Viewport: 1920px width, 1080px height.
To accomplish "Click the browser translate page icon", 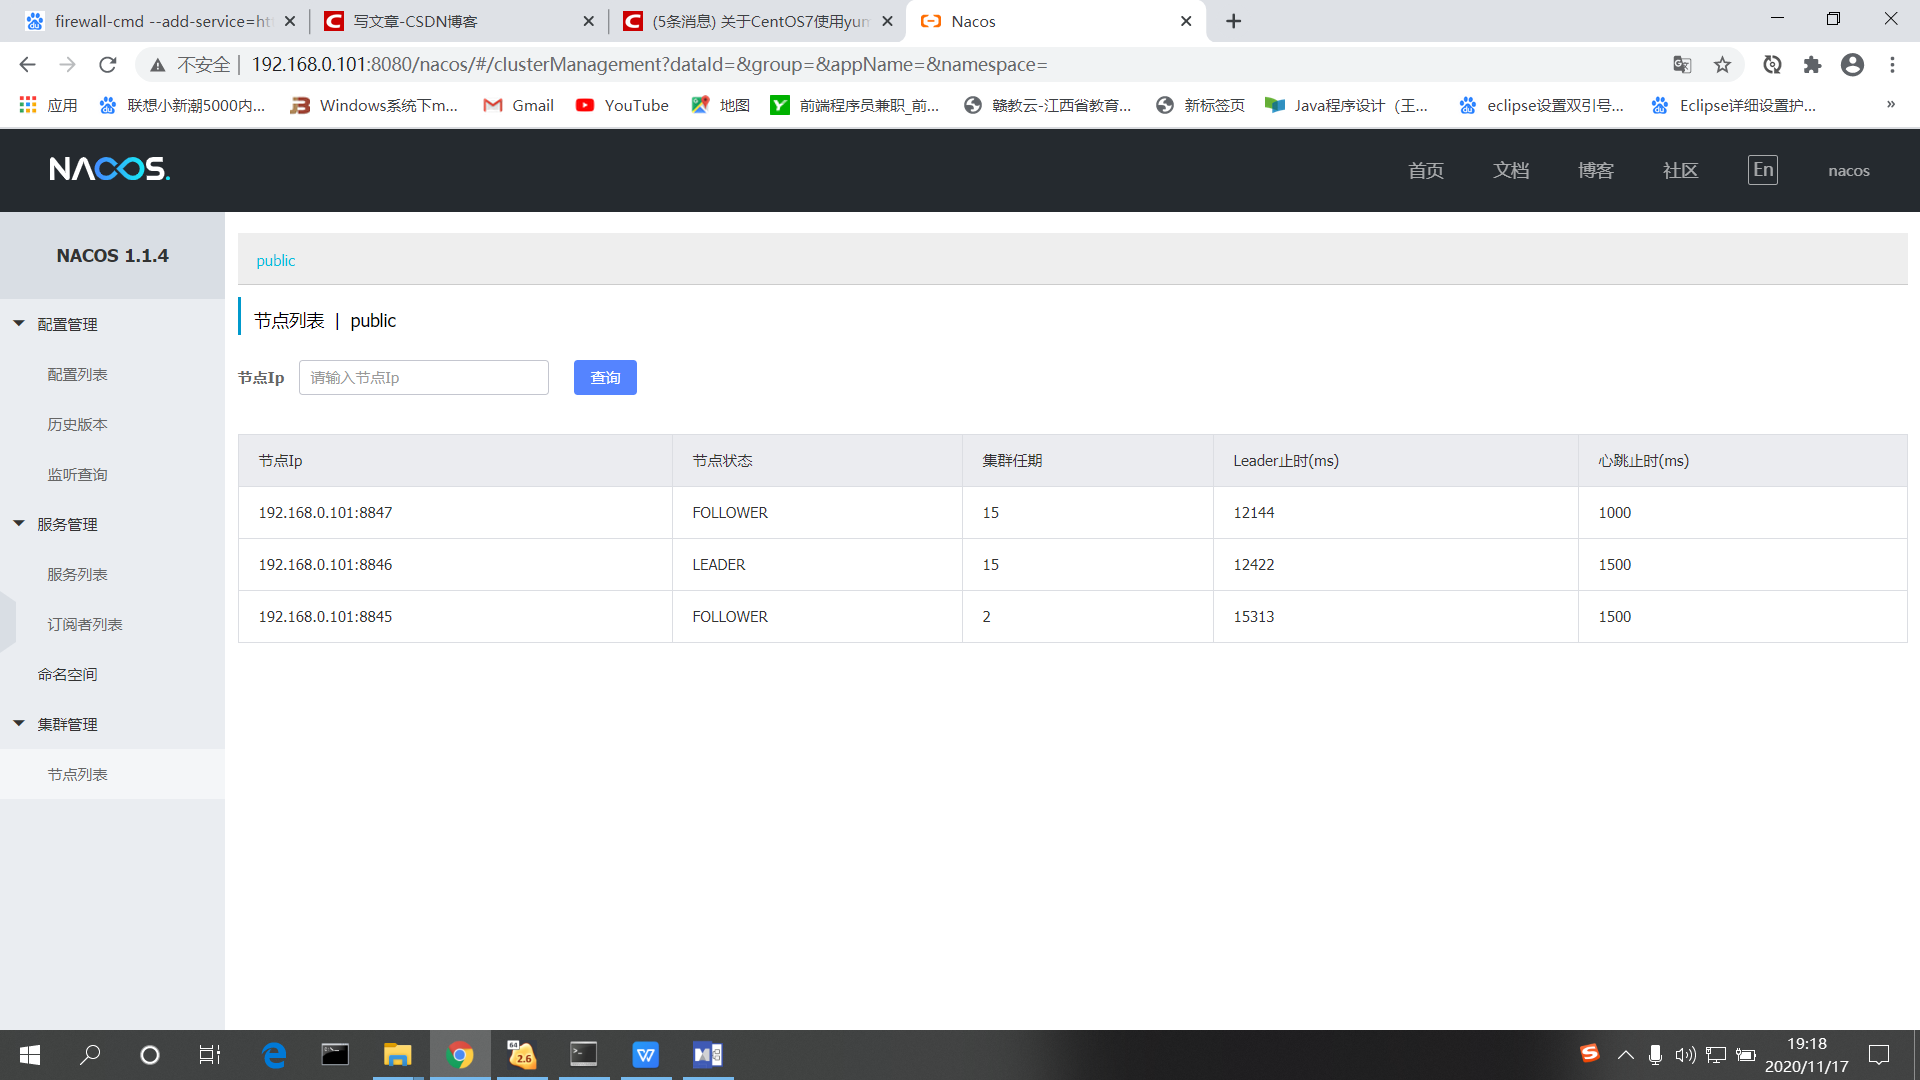I will coord(1682,65).
